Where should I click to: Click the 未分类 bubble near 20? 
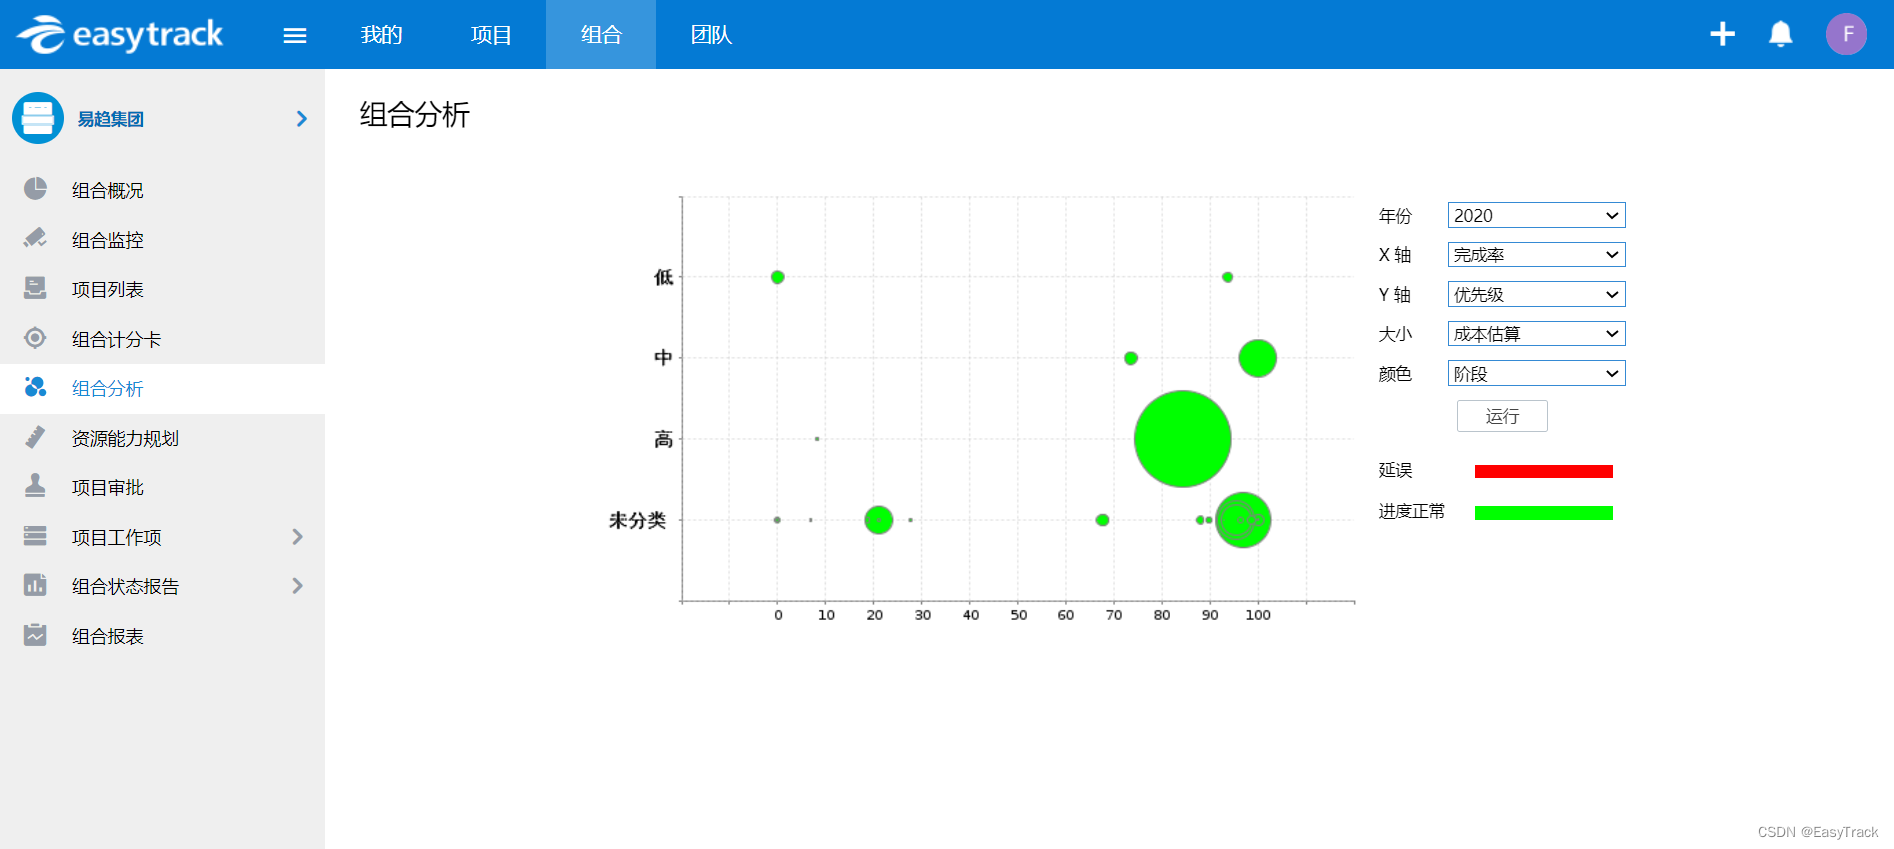(x=878, y=520)
